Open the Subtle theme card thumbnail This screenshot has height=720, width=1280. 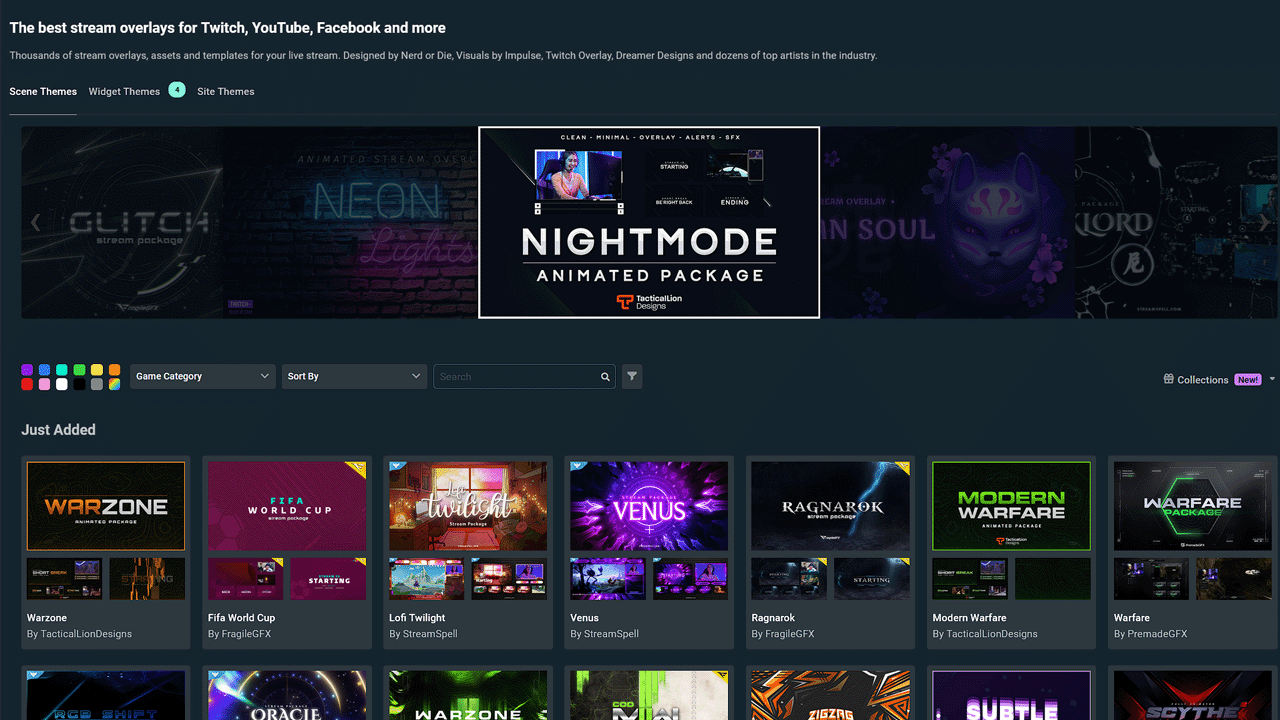click(x=1012, y=695)
